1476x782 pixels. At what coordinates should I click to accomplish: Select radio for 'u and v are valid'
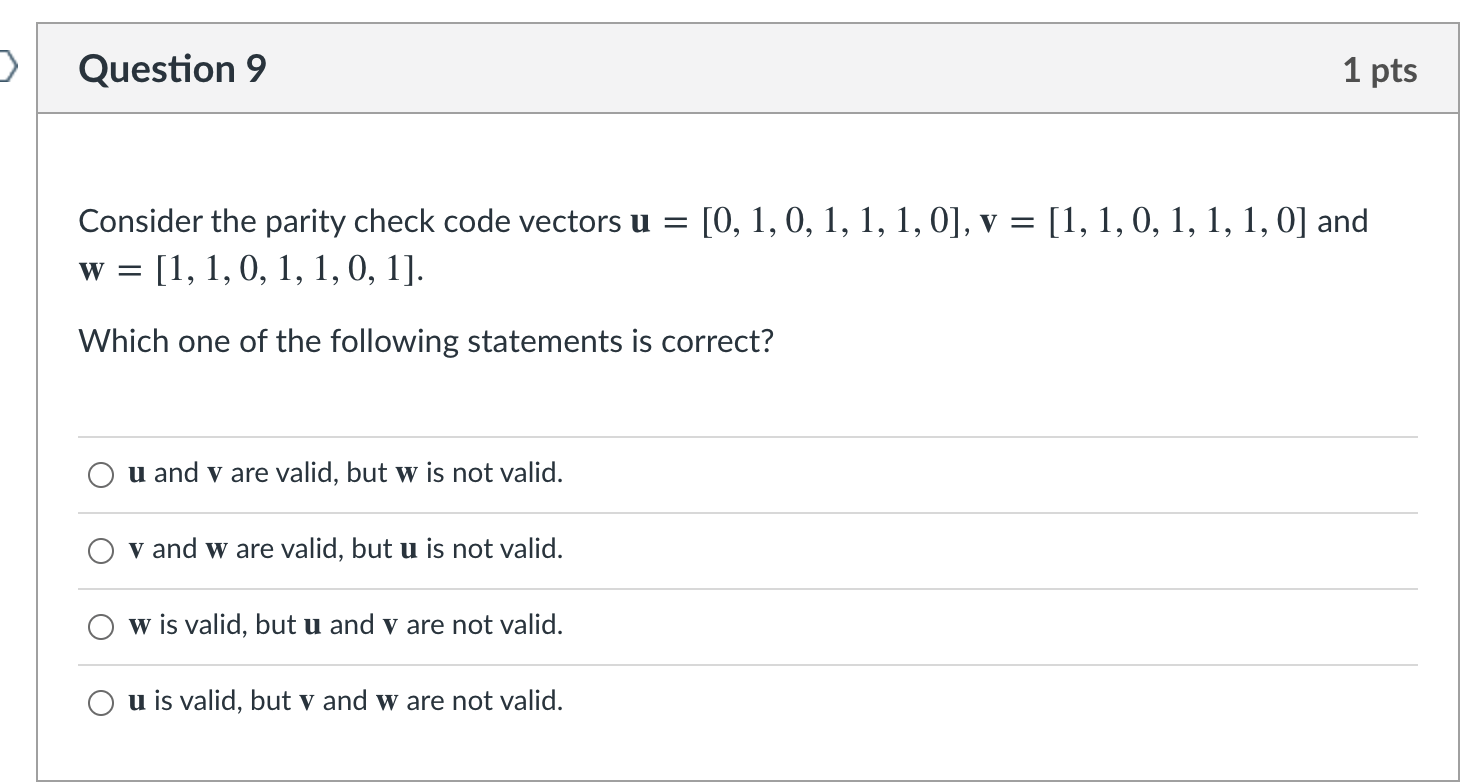tap(101, 475)
